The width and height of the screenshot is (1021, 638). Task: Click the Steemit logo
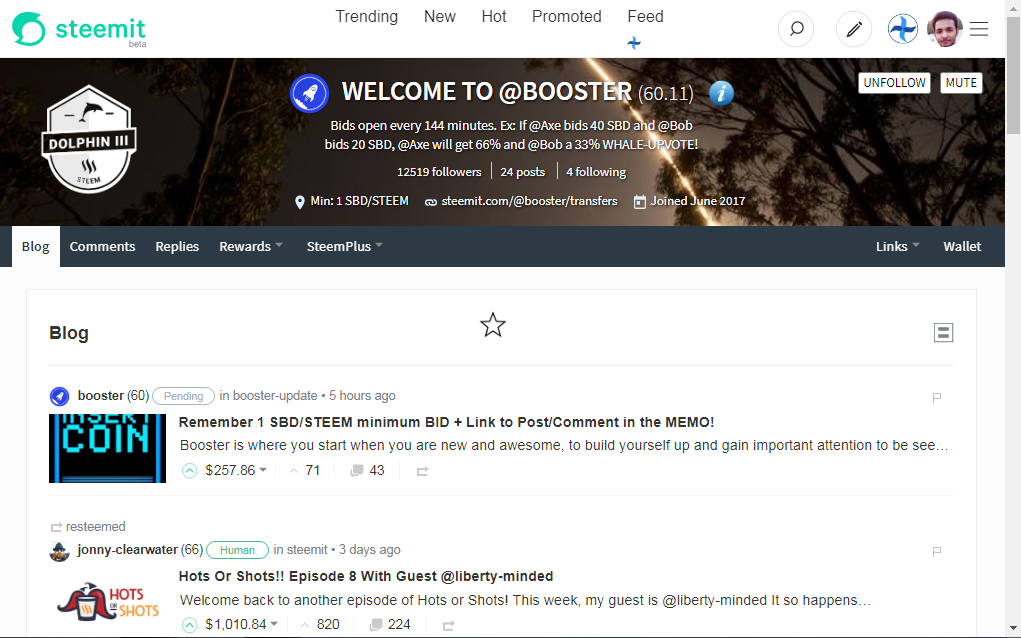point(79,29)
